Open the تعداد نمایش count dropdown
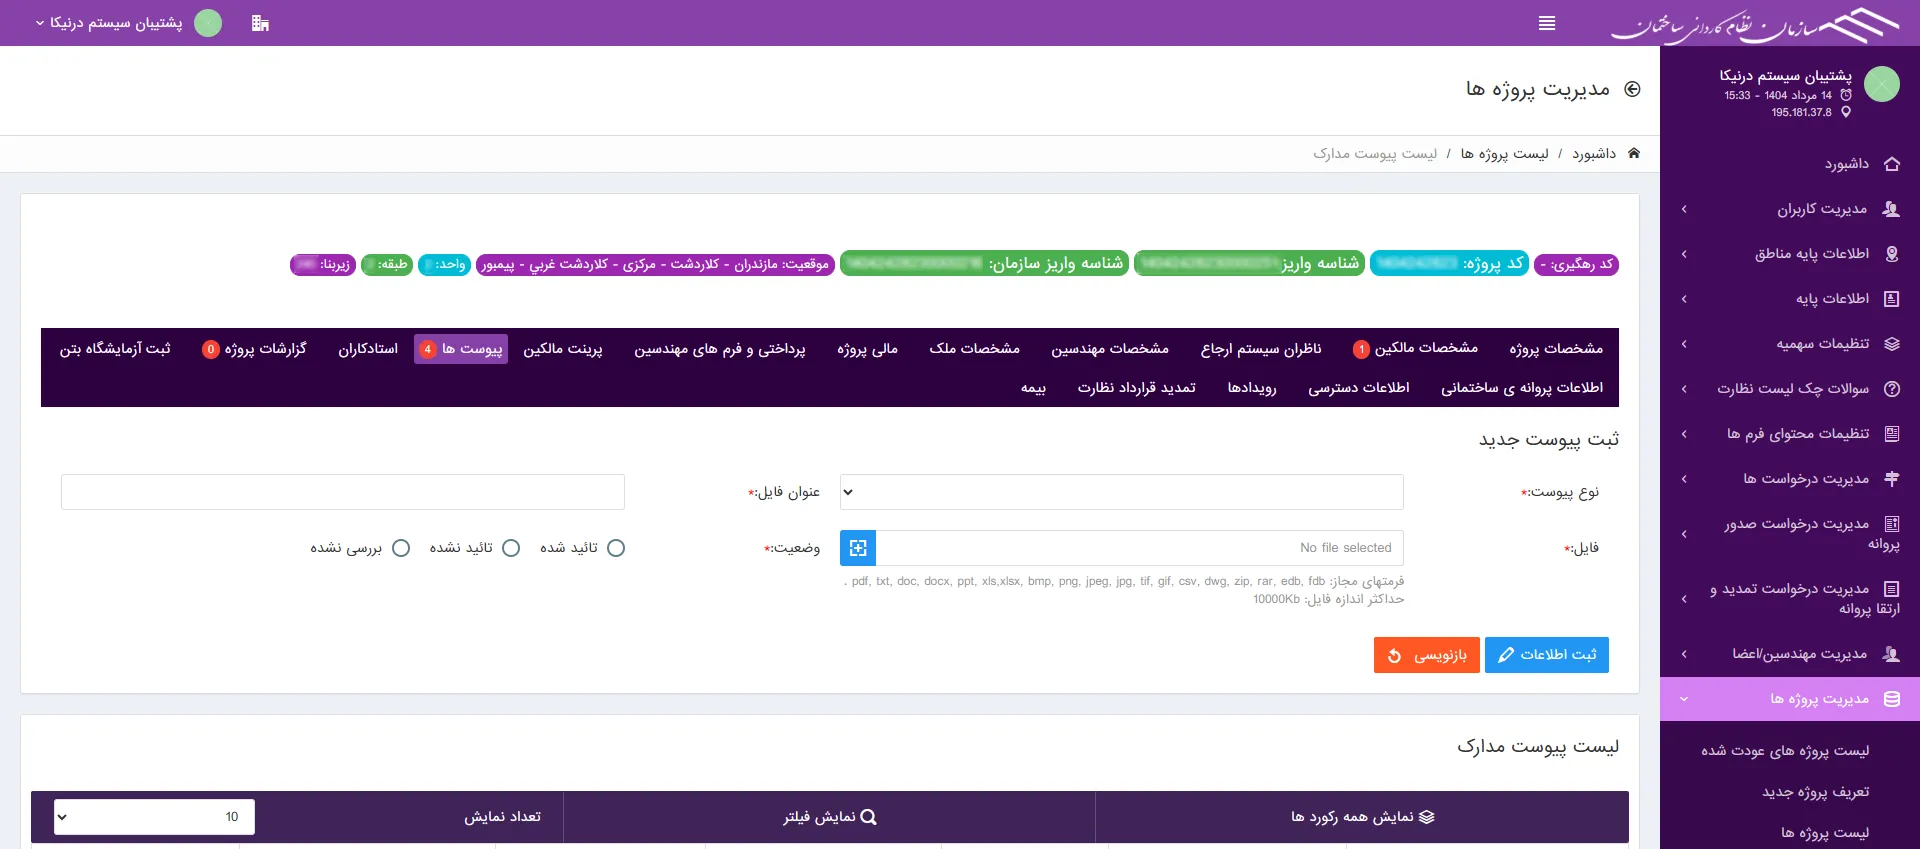This screenshot has width=1920, height=849. point(155,817)
